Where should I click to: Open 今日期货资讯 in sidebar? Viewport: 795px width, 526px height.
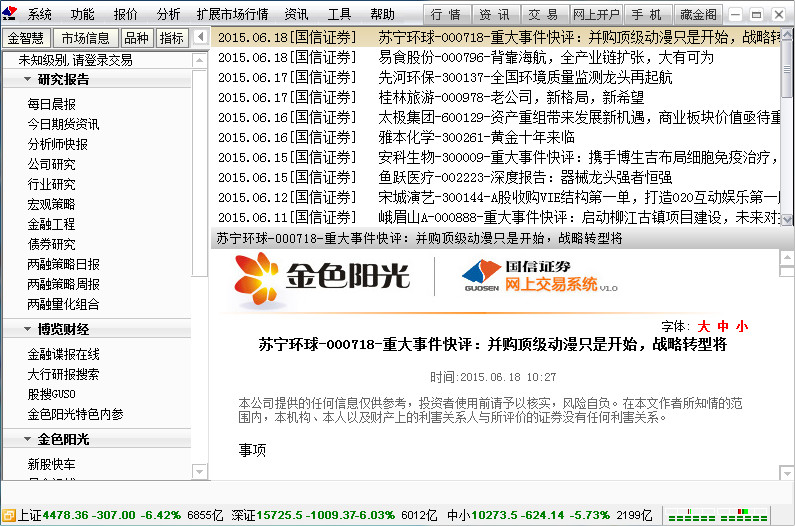pyautogui.click(x=63, y=124)
